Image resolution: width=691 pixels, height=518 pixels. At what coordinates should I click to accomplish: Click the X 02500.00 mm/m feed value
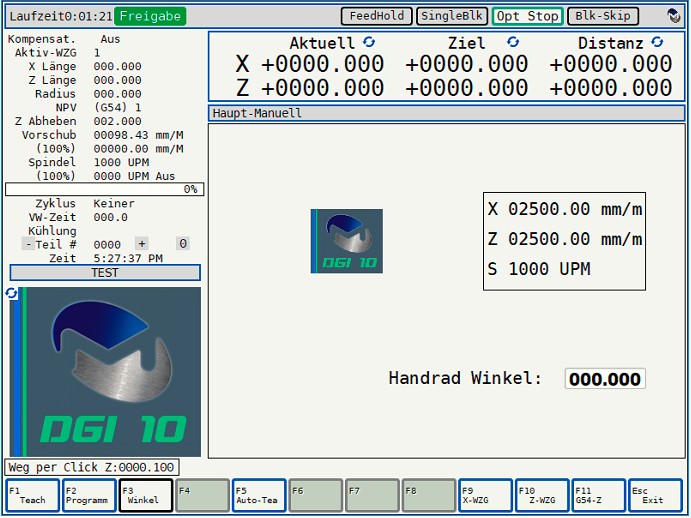[x=565, y=209]
